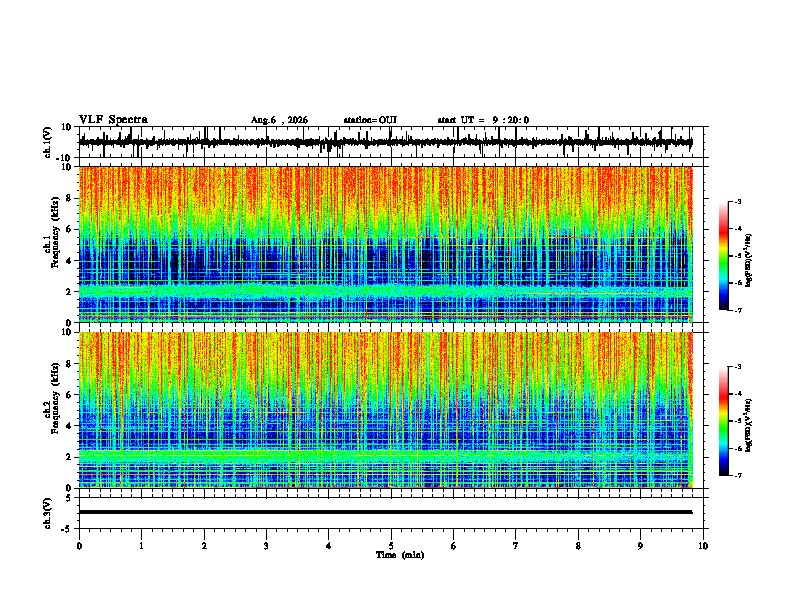Click the "VLF Spectra" plot title
Screen dimensions: 792x612
(x=113, y=120)
